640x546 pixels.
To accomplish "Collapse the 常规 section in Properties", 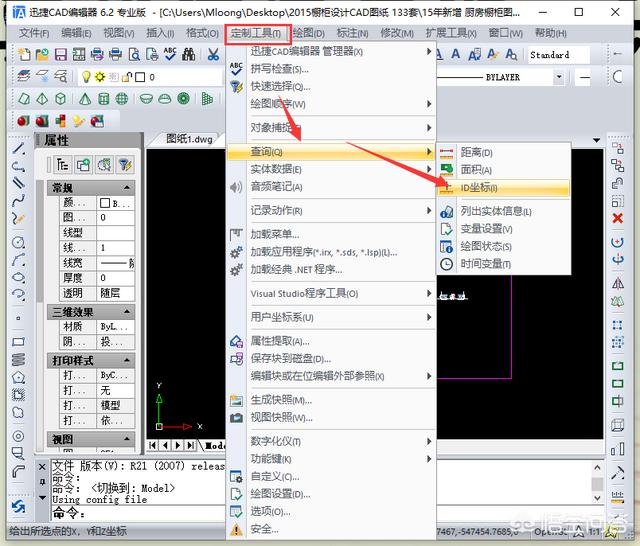I will pos(128,188).
